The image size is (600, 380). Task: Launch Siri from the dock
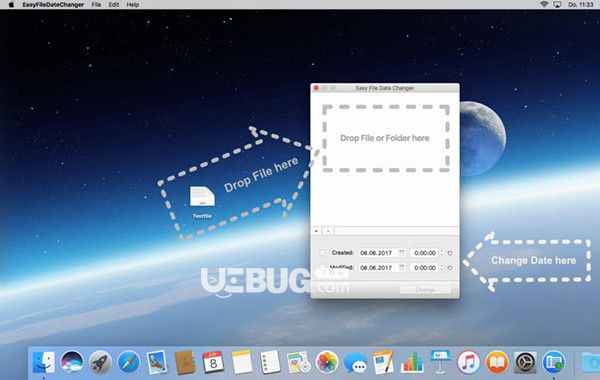72,362
